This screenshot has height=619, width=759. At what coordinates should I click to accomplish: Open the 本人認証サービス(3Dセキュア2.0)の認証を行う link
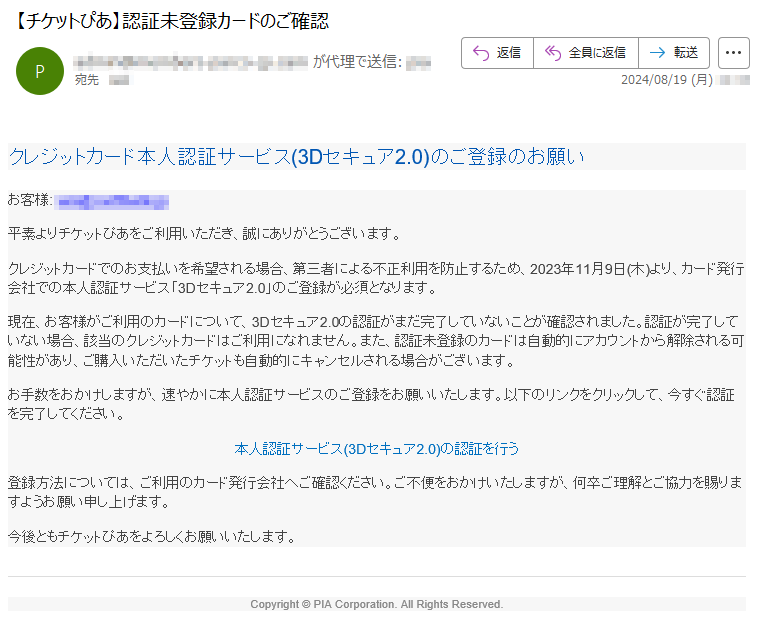(x=376, y=449)
